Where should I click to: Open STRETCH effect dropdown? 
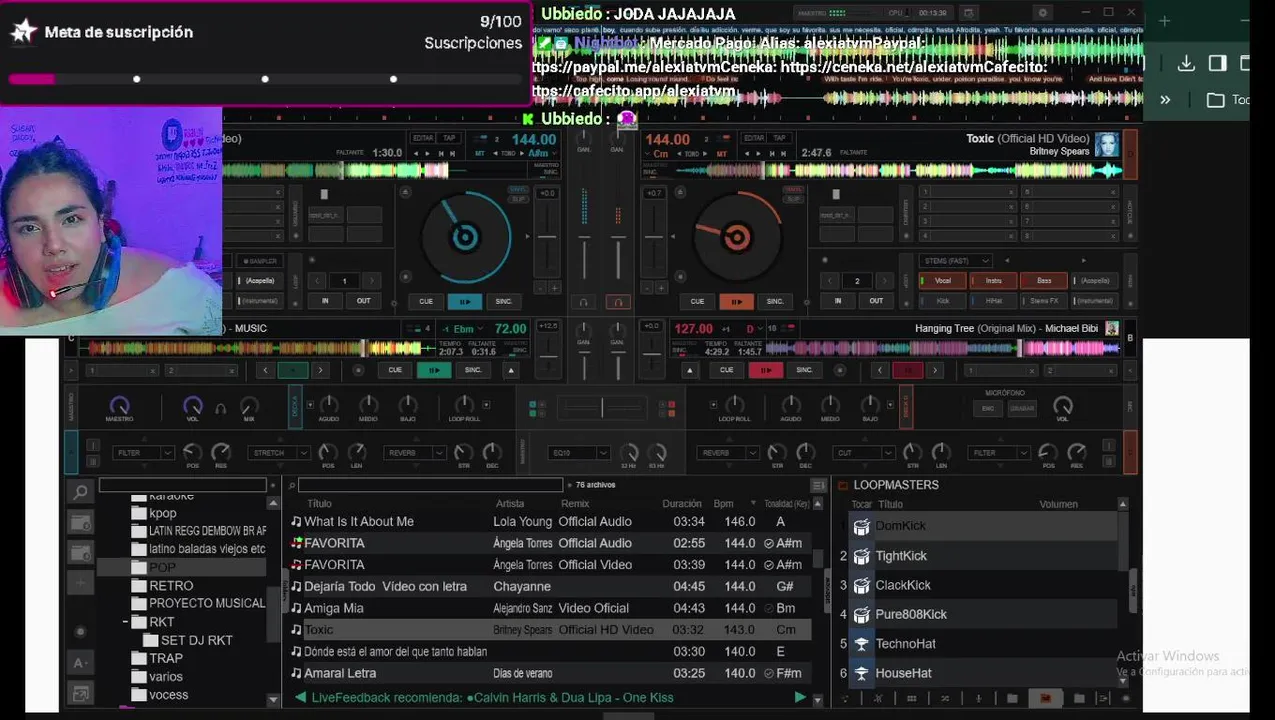[x=280, y=453]
